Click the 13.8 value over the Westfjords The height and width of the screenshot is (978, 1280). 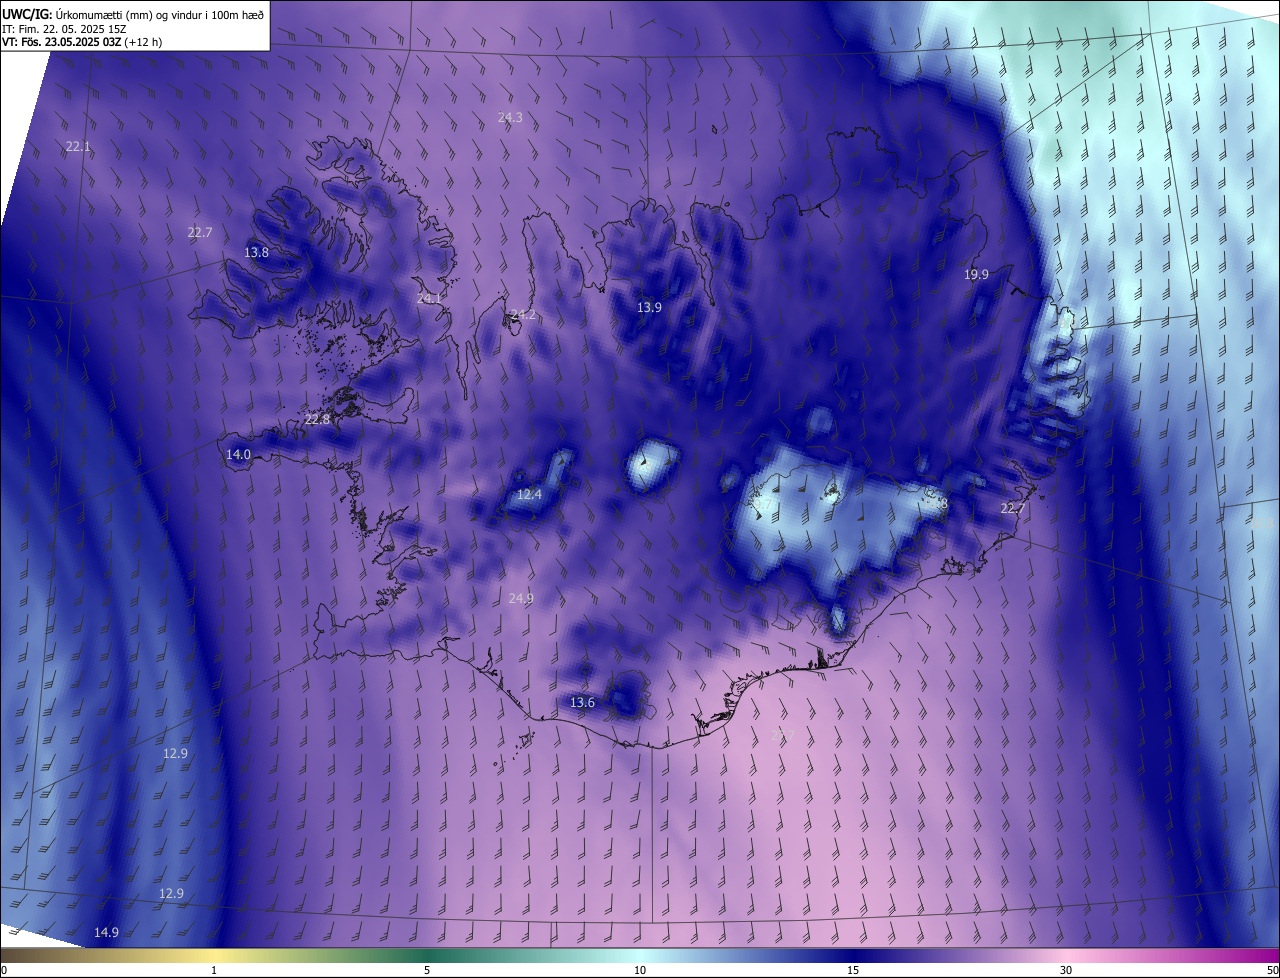coord(257,252)
